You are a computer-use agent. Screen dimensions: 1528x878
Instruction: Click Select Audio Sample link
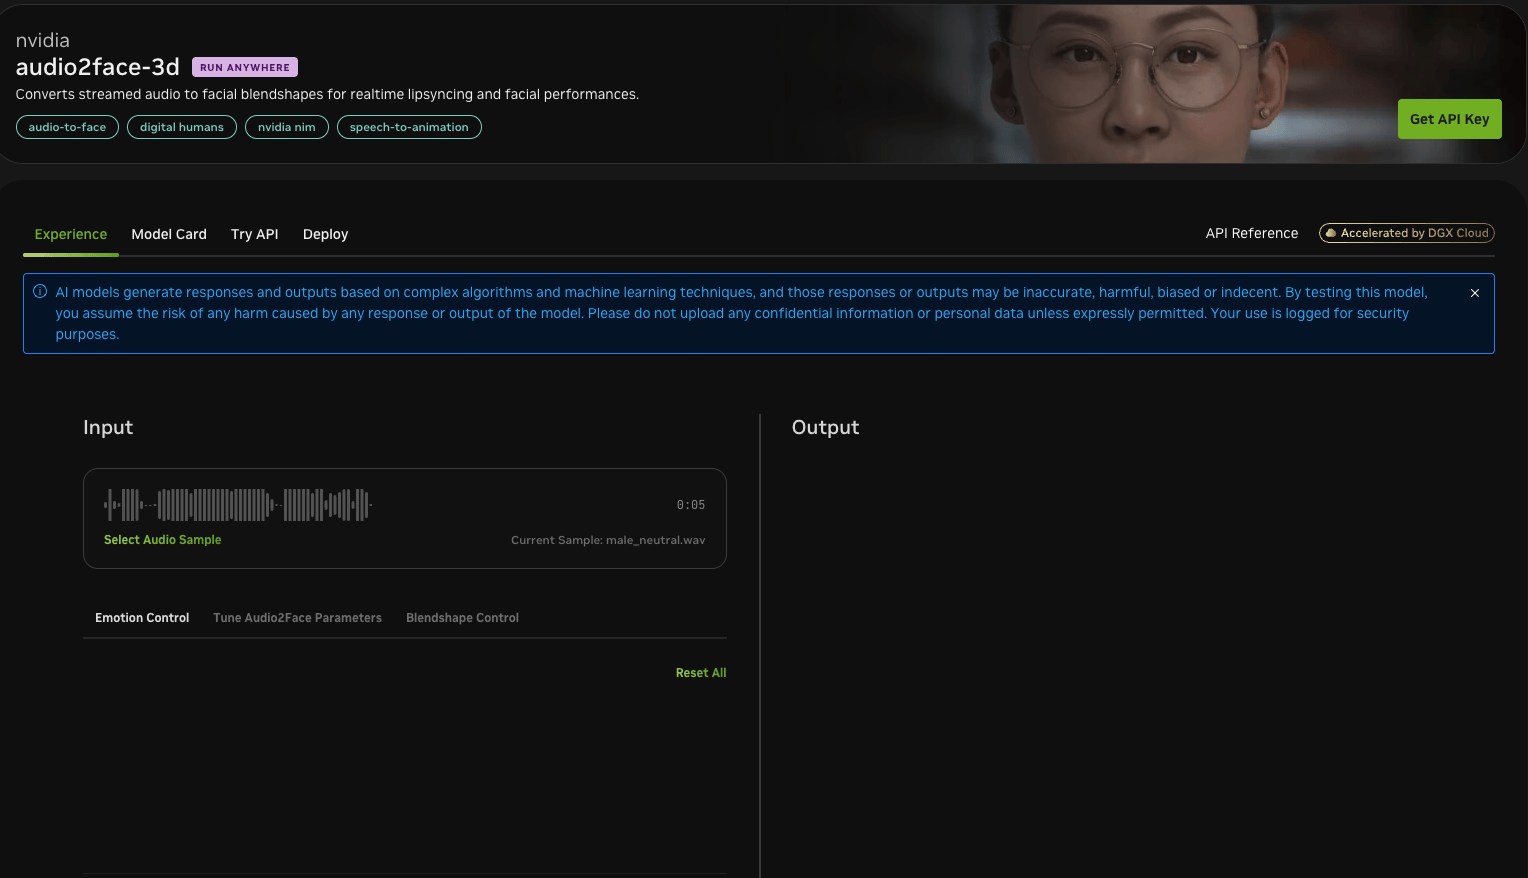(163, 540)
